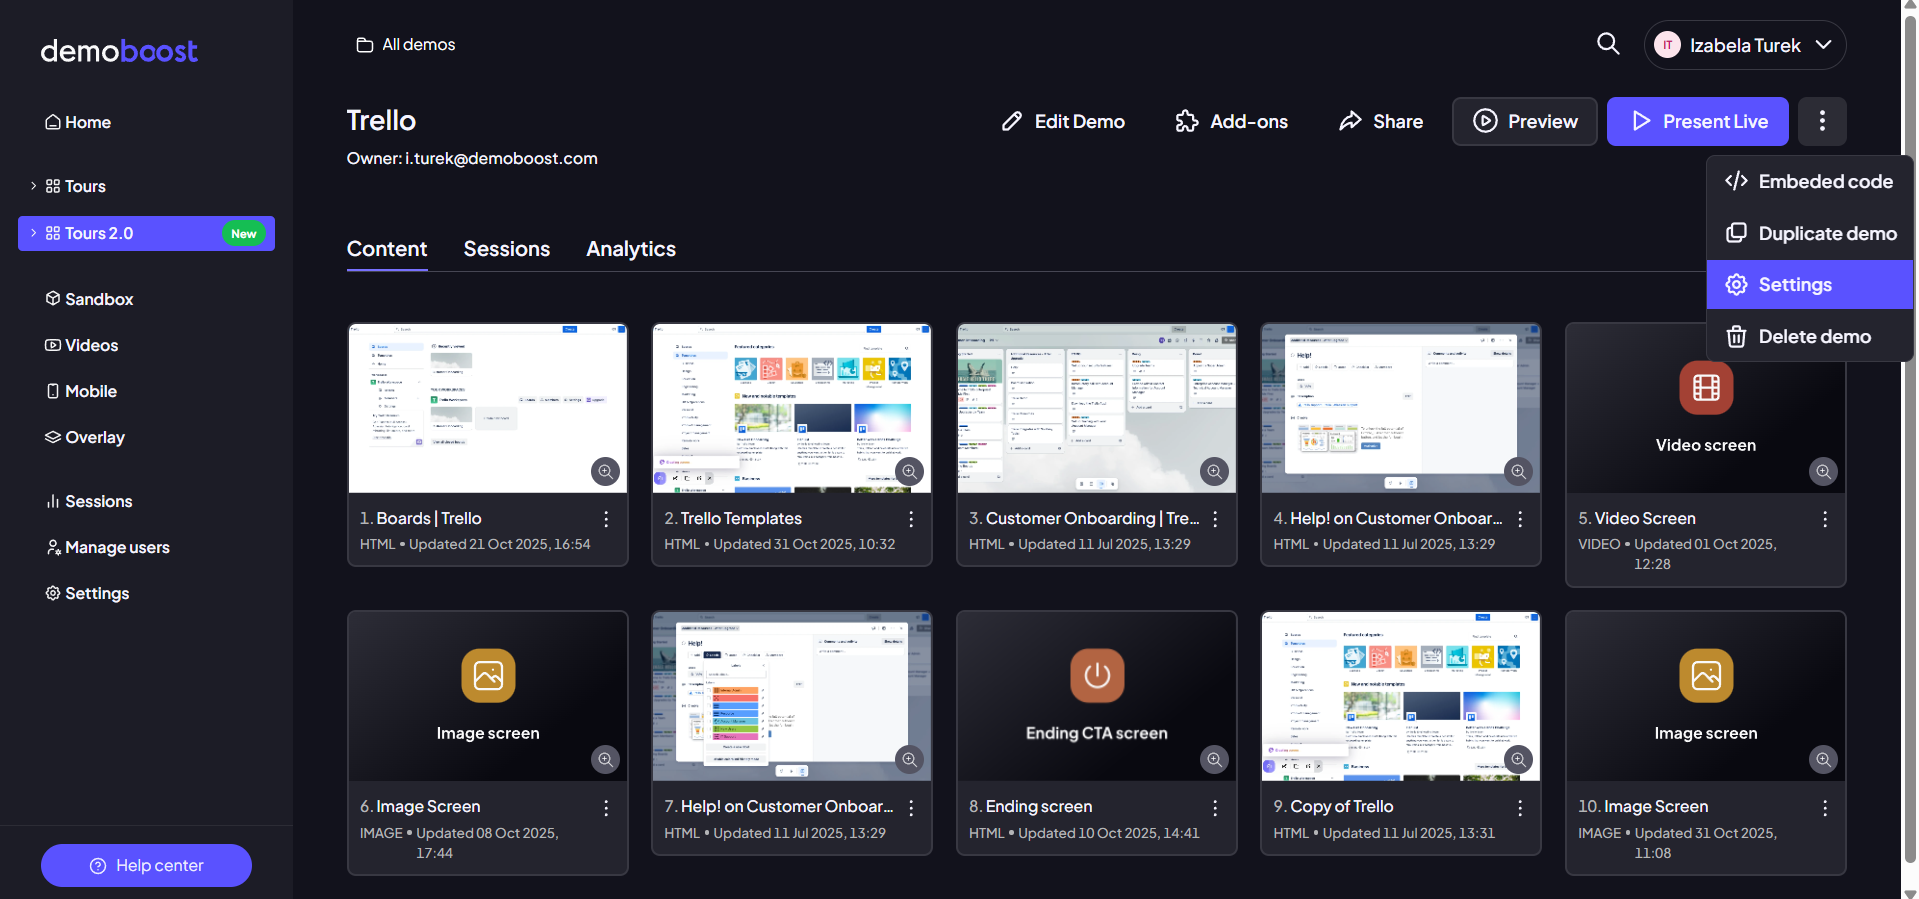Choose Duplicate demo from menu
Image resolution: width=1919 pixels, height=899 pixels.
point(1809,233)
